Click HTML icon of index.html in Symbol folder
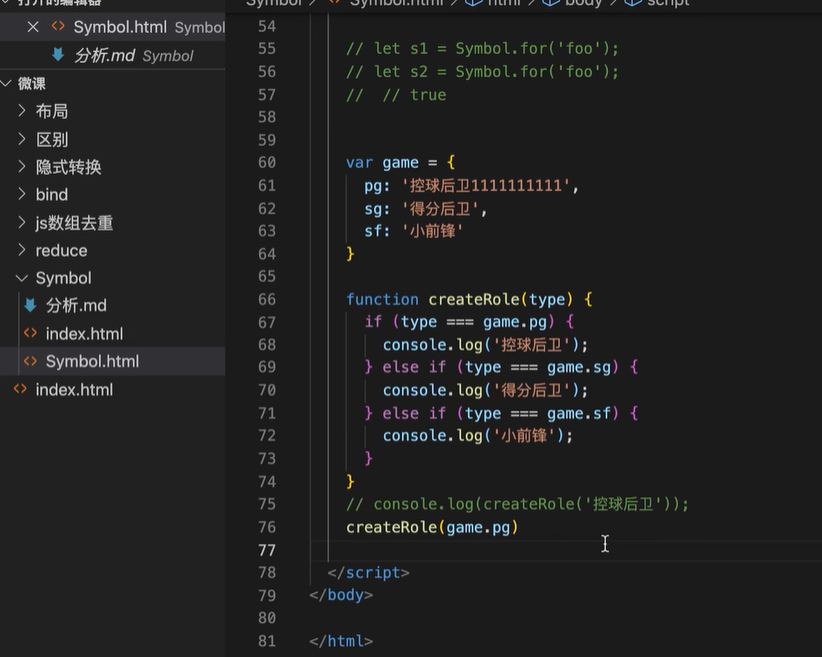 coord(30,333)
